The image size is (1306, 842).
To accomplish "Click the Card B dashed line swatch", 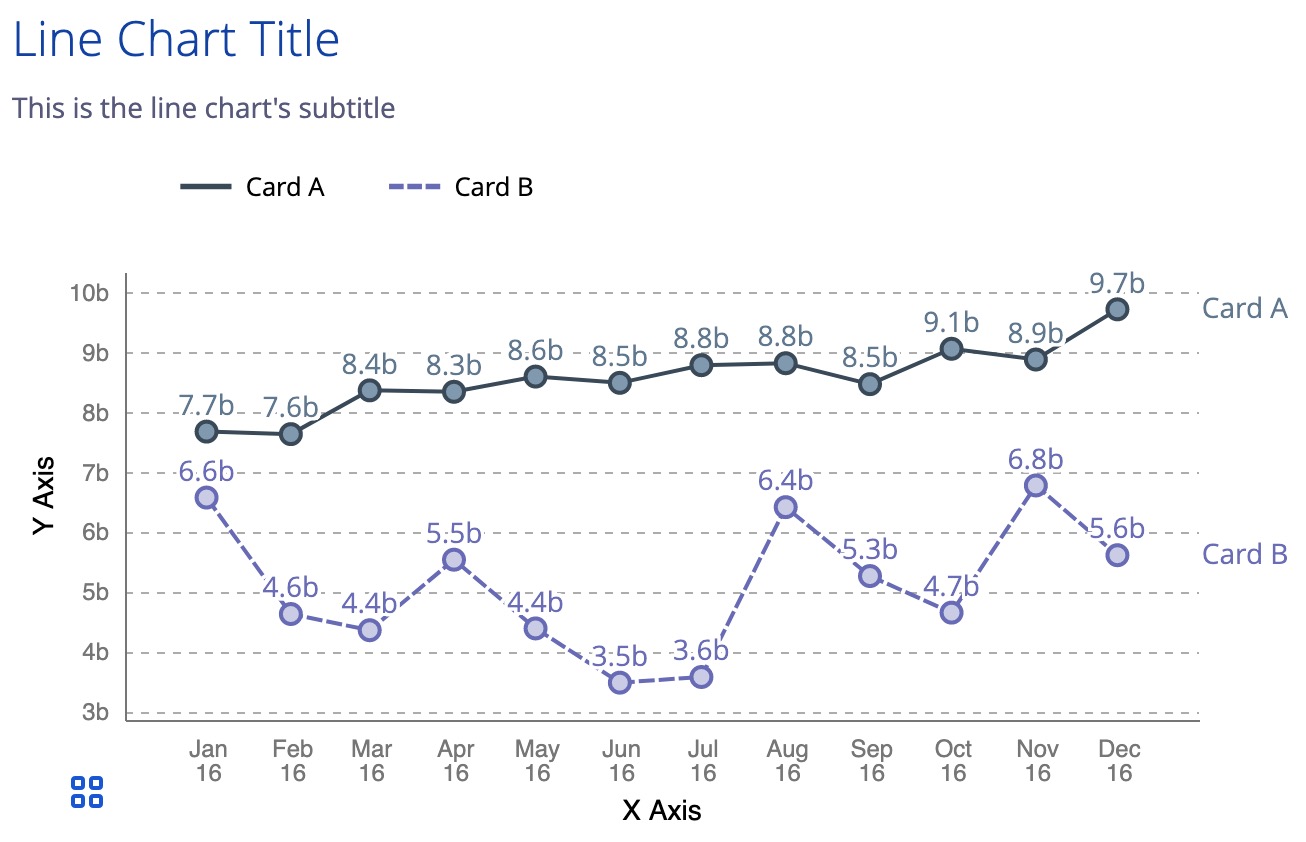I will point(413,187).
